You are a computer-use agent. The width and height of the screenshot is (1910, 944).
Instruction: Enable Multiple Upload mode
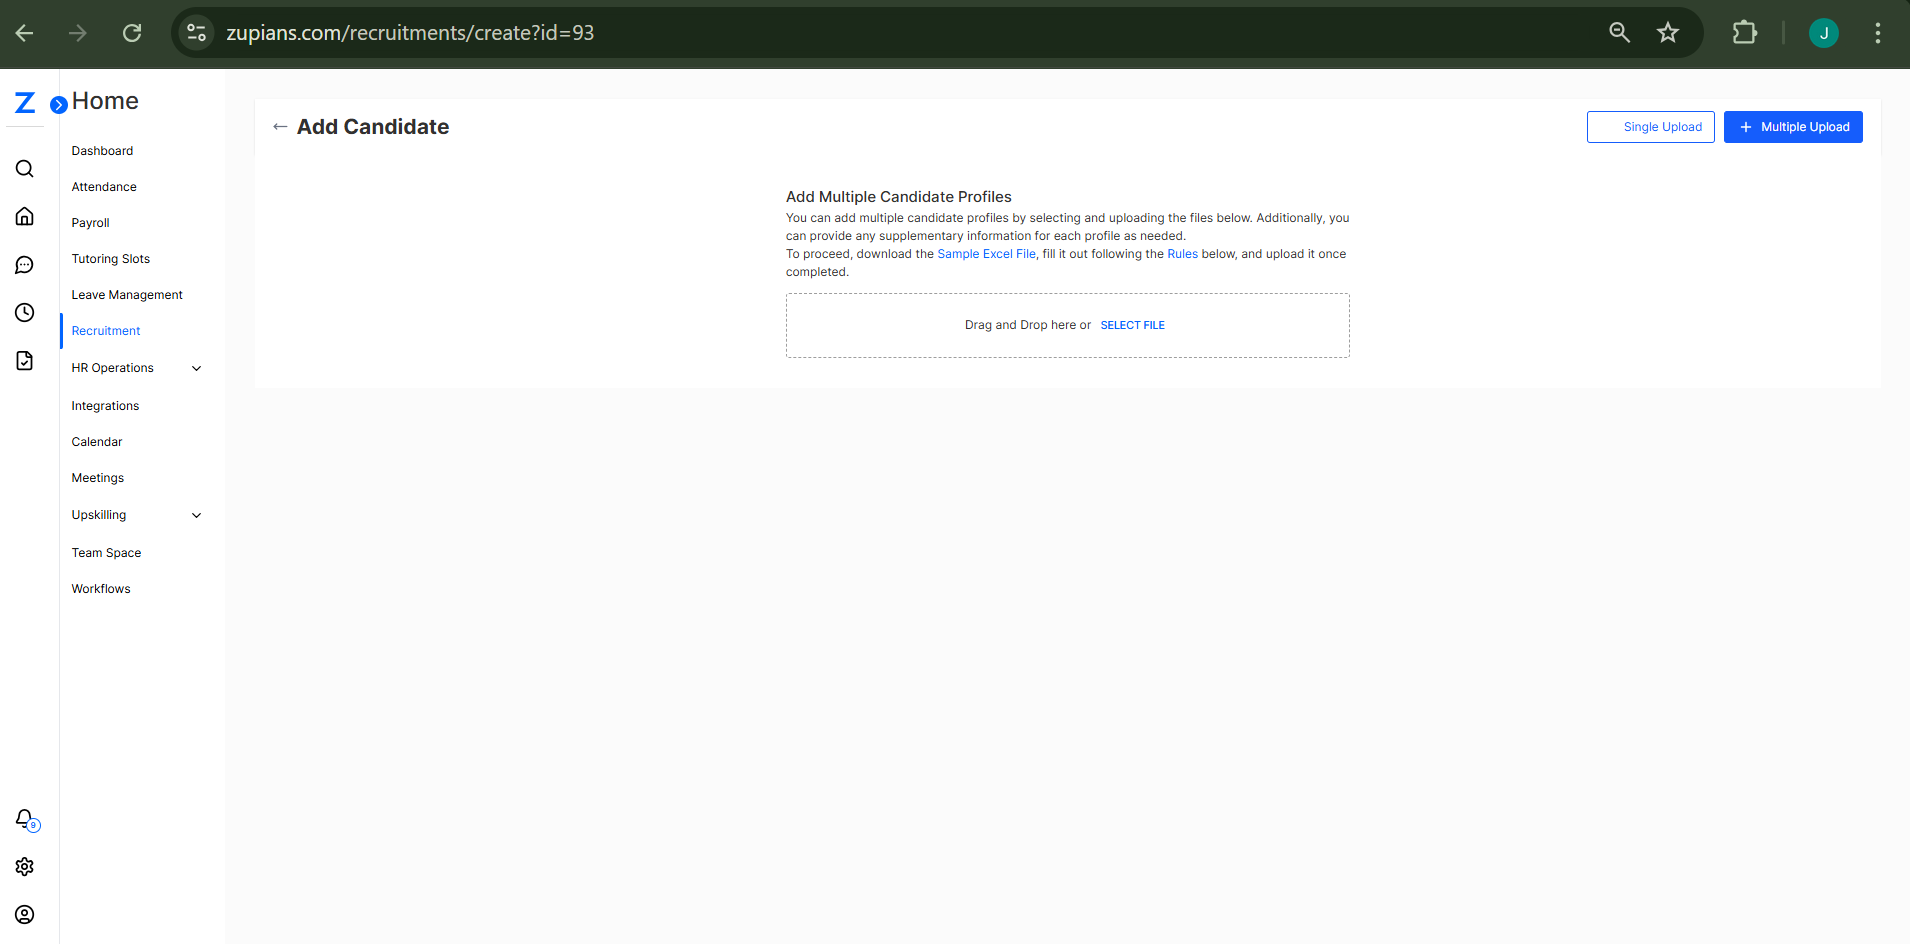click(1793, 126)
